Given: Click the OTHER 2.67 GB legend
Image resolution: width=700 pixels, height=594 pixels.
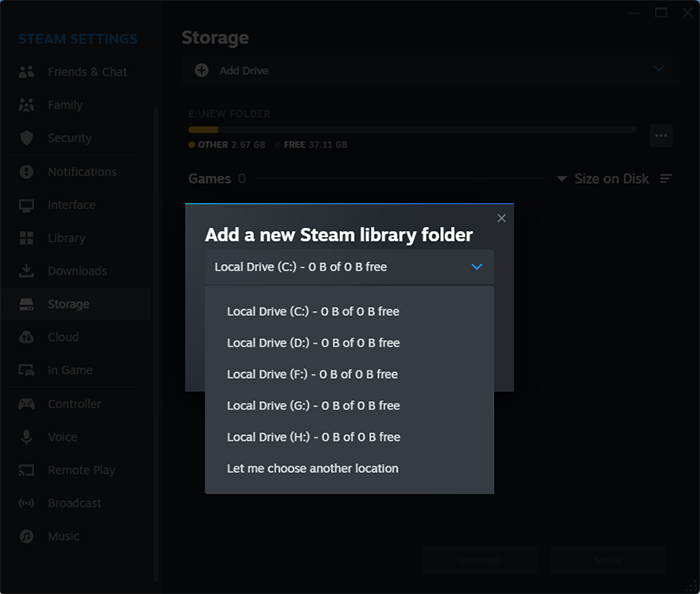Looking at the screenshot, I should [x=227, y=145].
